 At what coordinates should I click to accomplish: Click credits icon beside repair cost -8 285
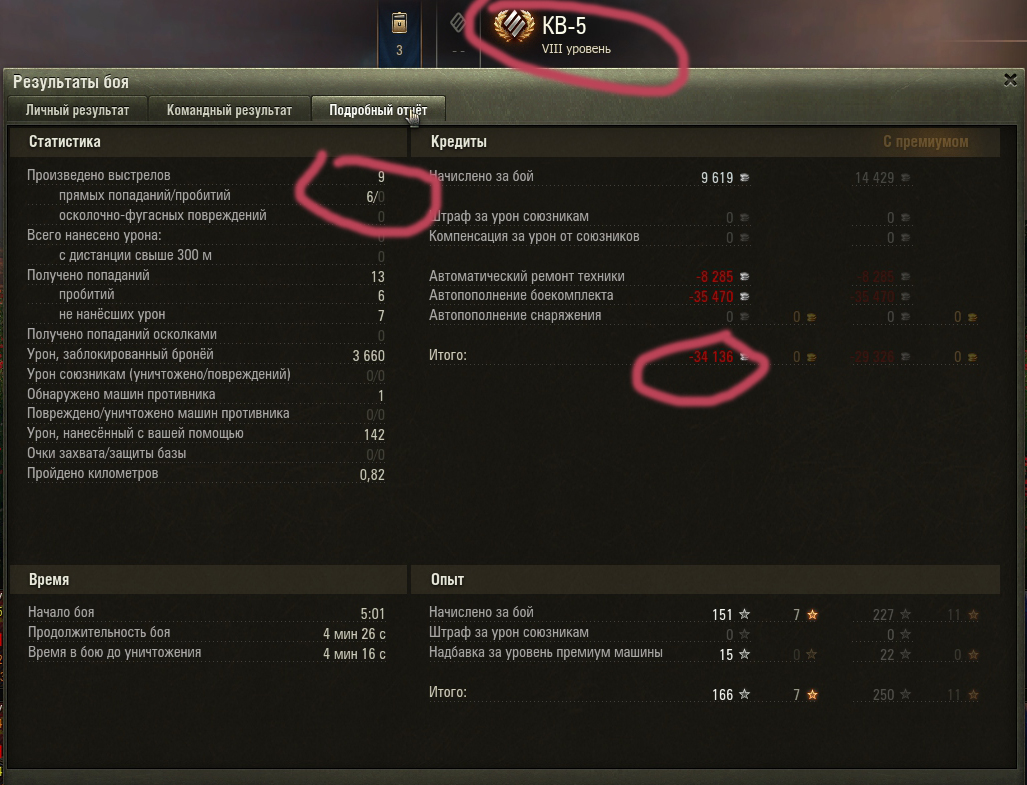click(x=745, y=277)
